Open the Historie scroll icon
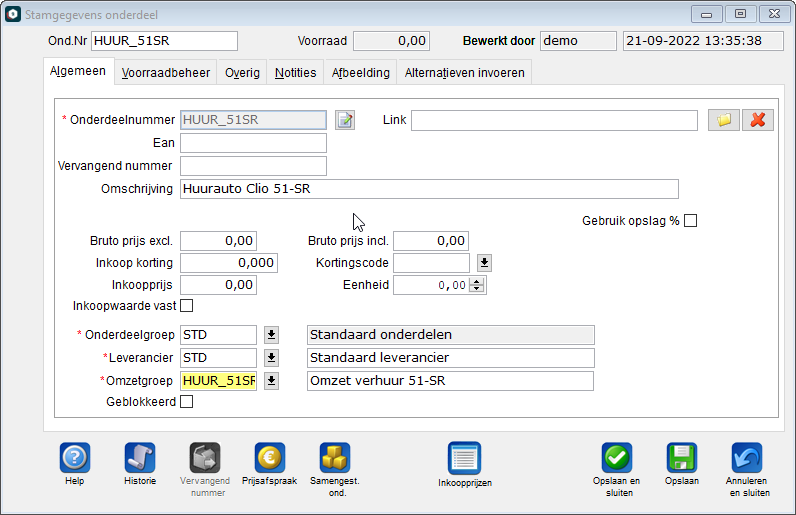Image resolution: width=796 pixels, height=515 pixels. pyautogui.click(x=140, y=458)
